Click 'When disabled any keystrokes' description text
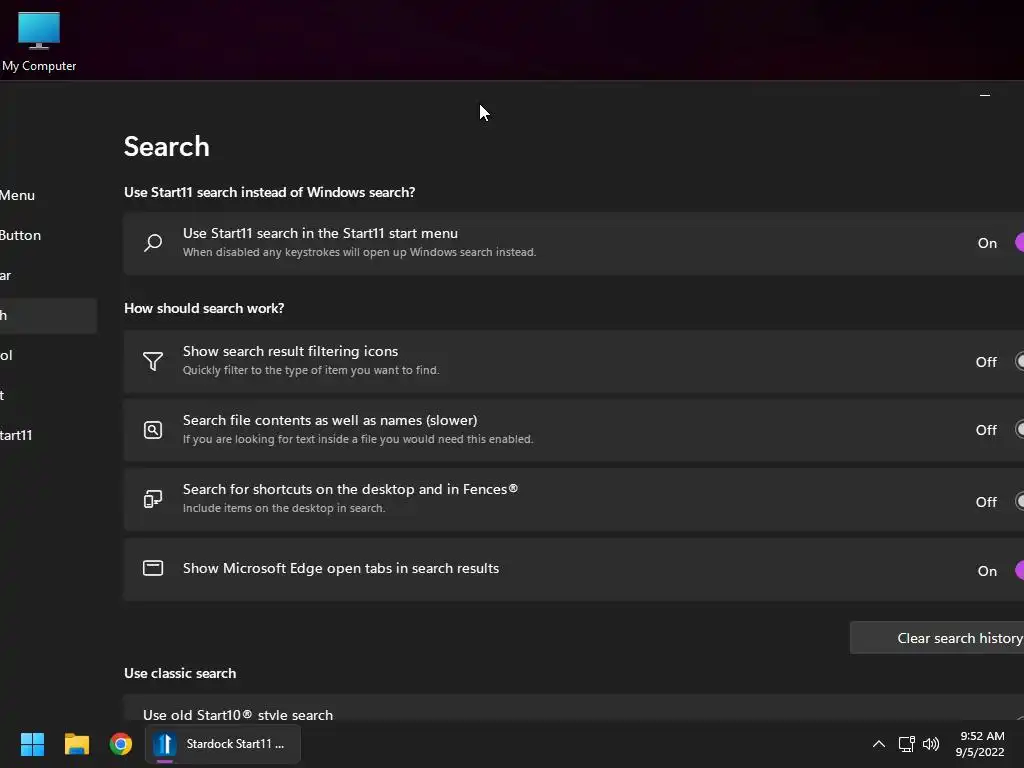Screen dimensions: 1024x768 (359, 252)
